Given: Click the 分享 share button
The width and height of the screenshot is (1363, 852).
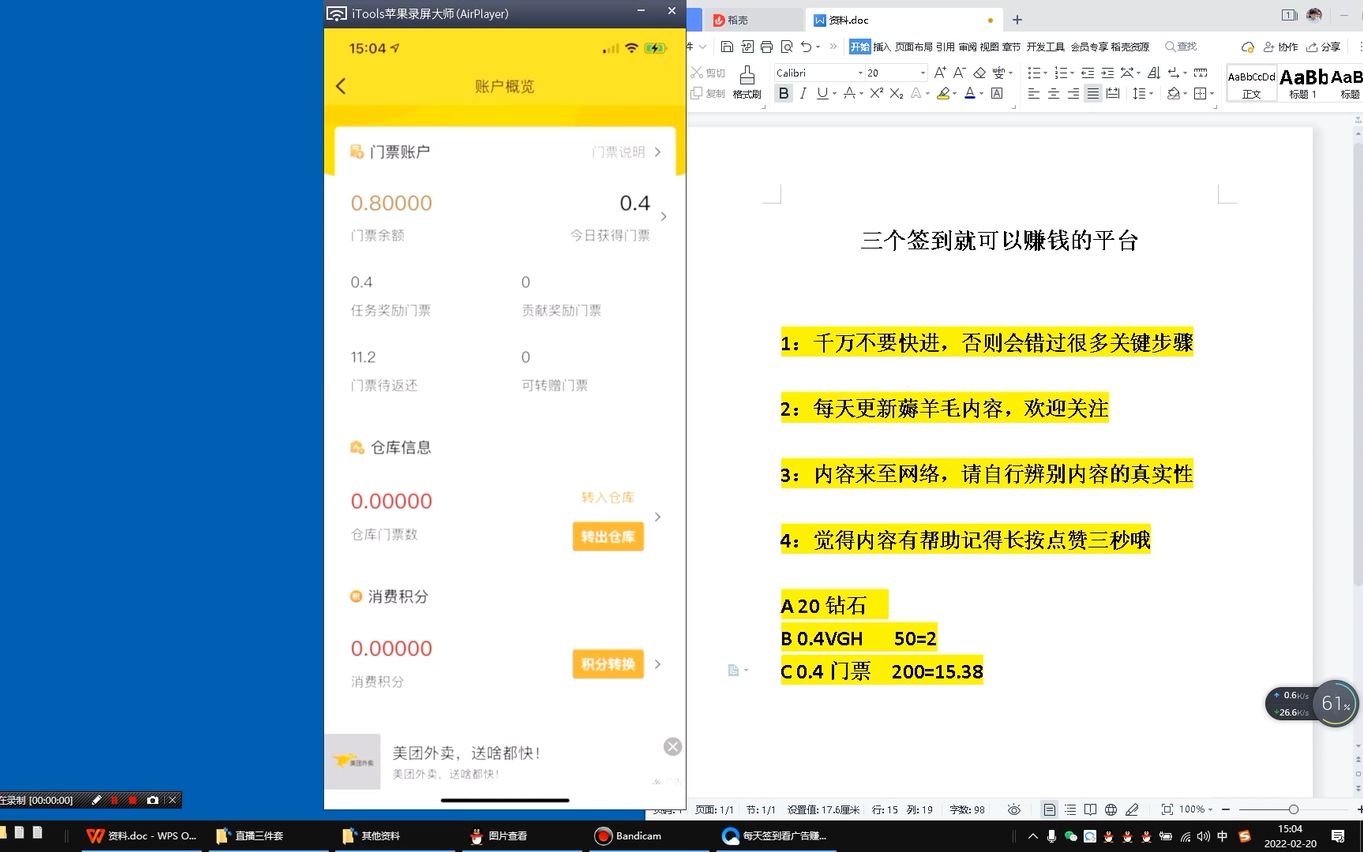Looking at the screenshot, I should pos(1323,46).
